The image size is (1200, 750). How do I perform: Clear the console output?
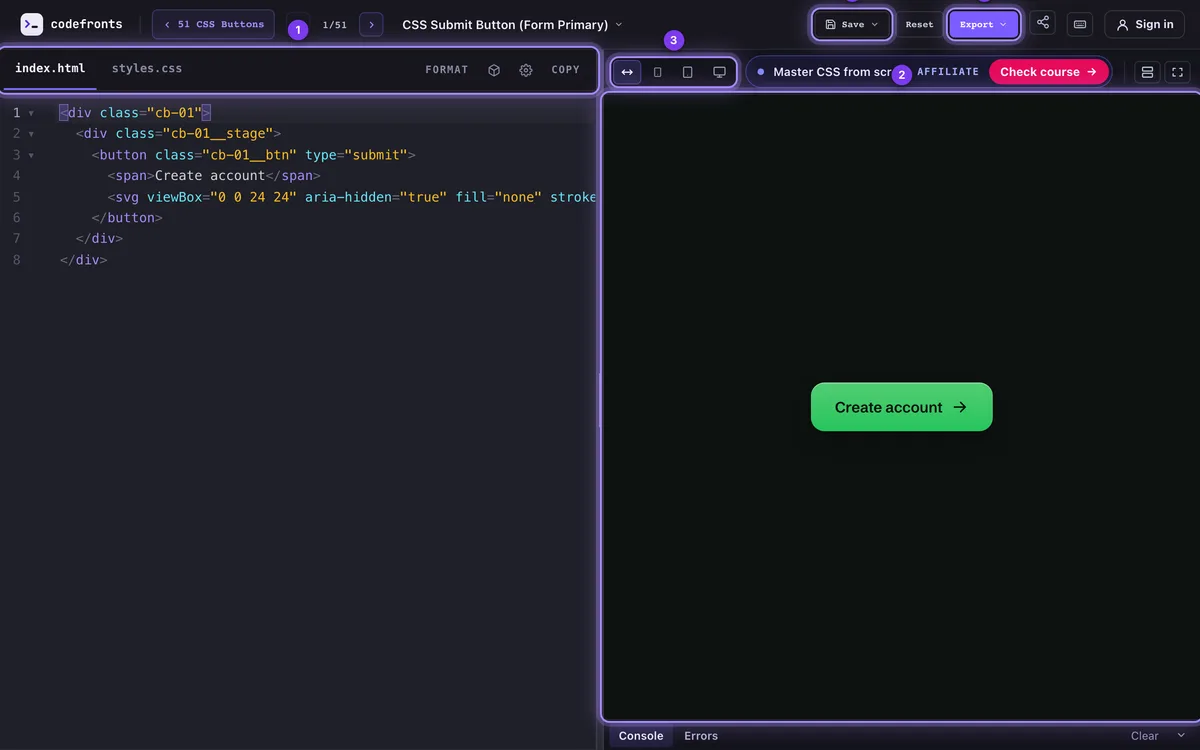pos(1144,736)
